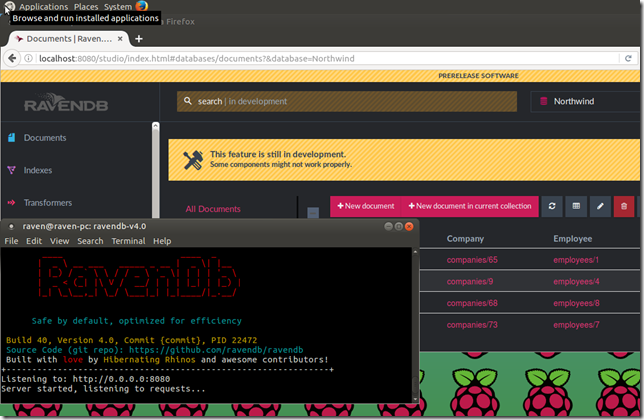Screen dimensions: 644x420
Task: Open Indexes in the sidebar
Action: coord(38,170)
